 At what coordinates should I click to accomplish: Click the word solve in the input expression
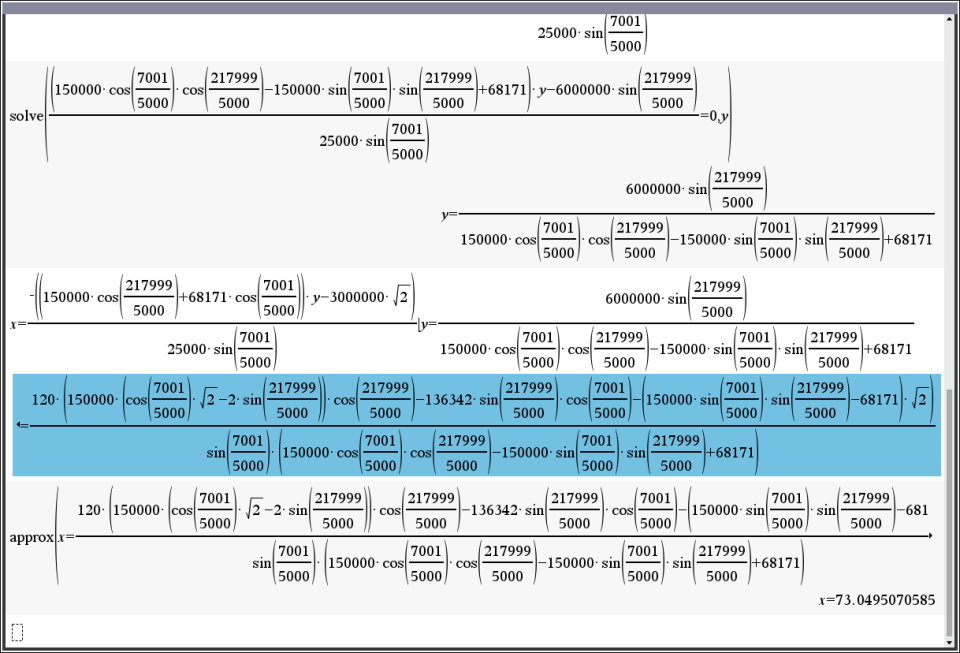[x=26, y=116]
